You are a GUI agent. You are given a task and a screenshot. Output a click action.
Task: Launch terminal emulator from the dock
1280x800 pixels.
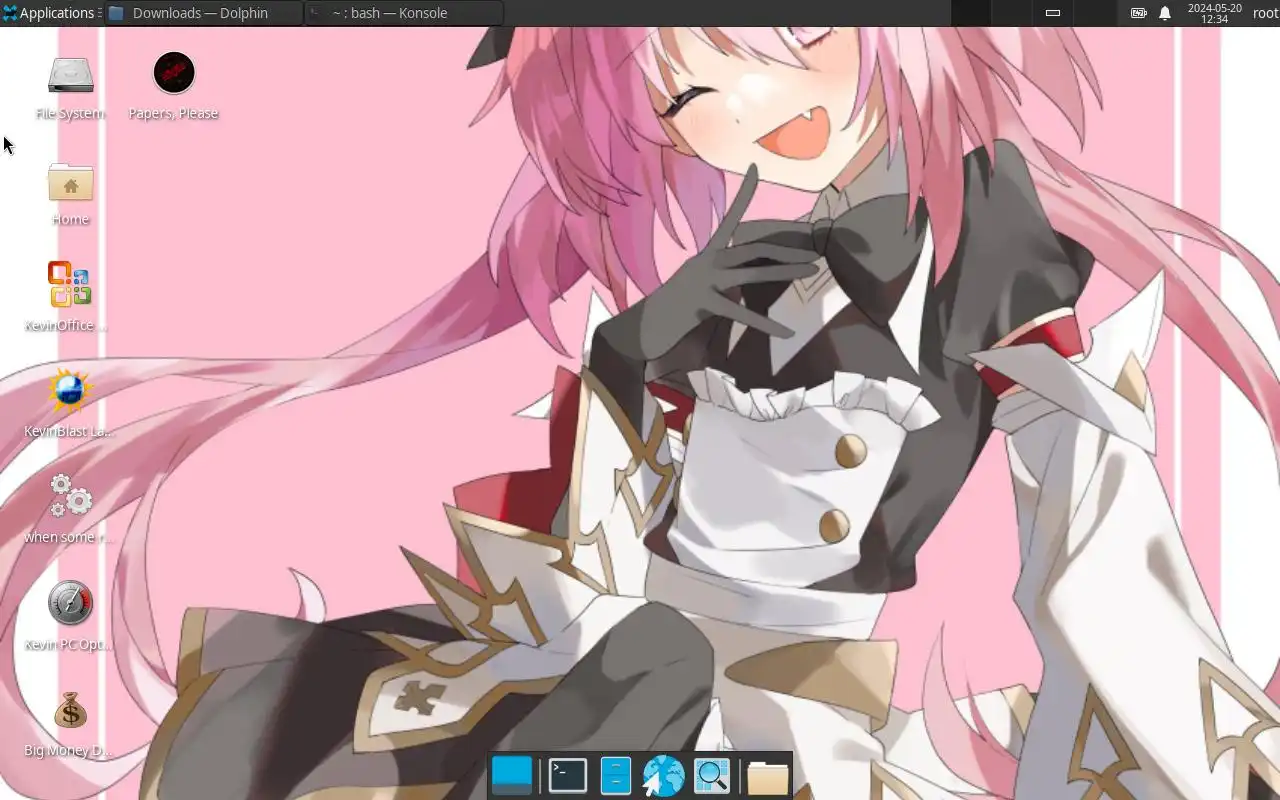(568, 776)
